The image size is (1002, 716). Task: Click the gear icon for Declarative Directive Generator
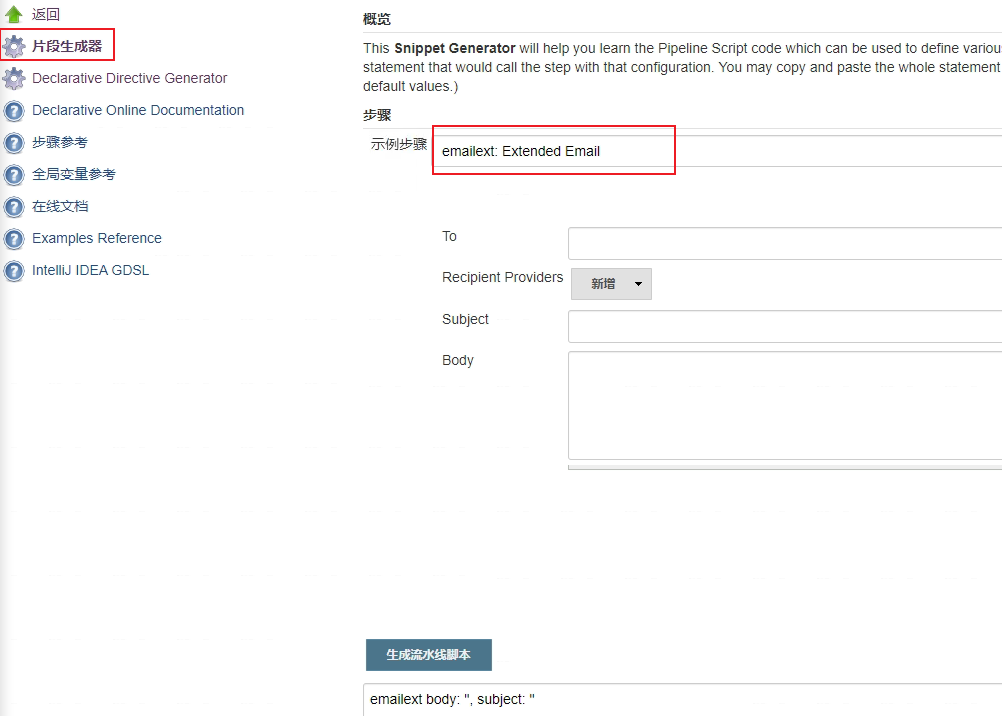14,79
